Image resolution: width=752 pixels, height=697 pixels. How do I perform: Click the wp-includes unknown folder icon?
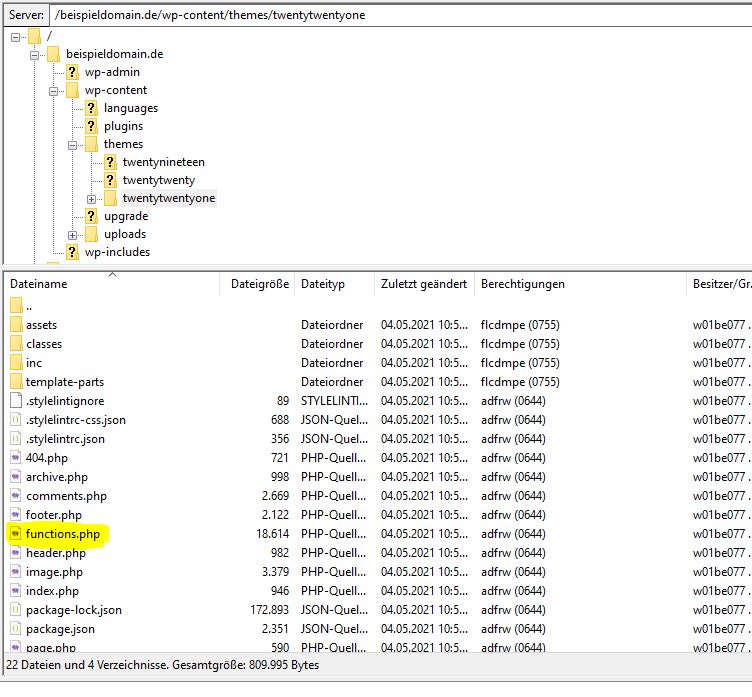click(72, 252)
